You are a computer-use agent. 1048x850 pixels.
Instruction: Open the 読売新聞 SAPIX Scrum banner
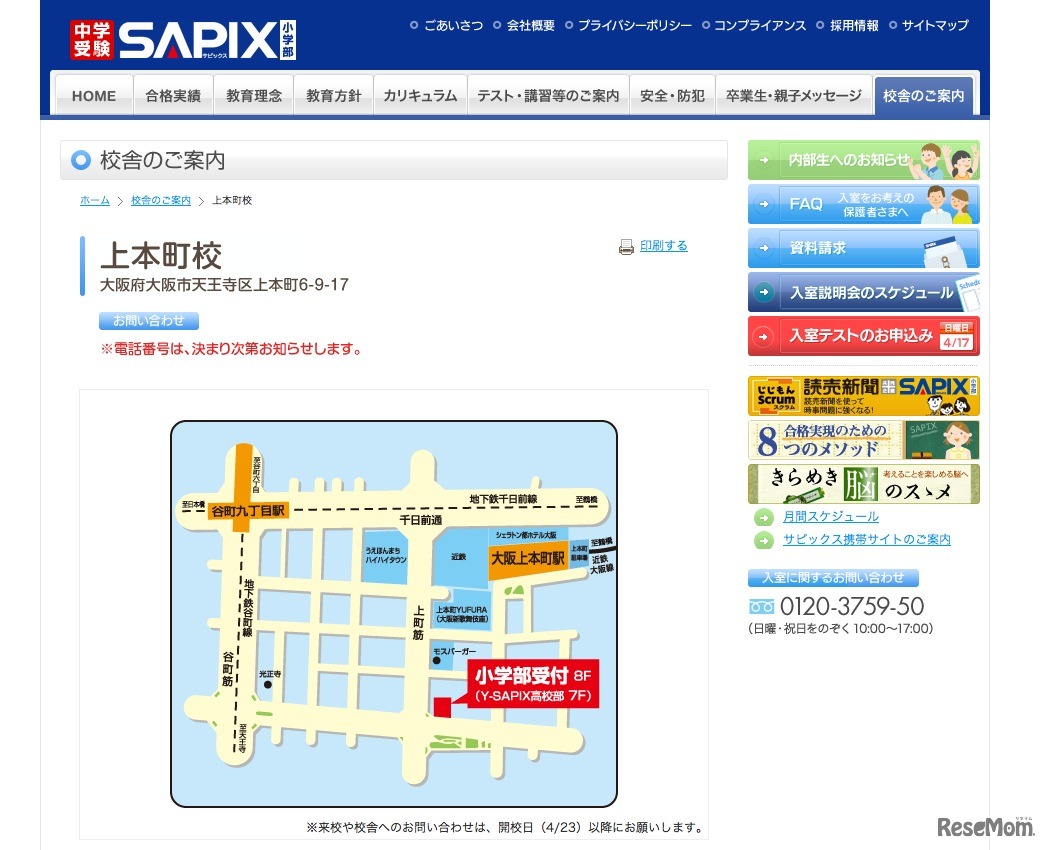864,396
